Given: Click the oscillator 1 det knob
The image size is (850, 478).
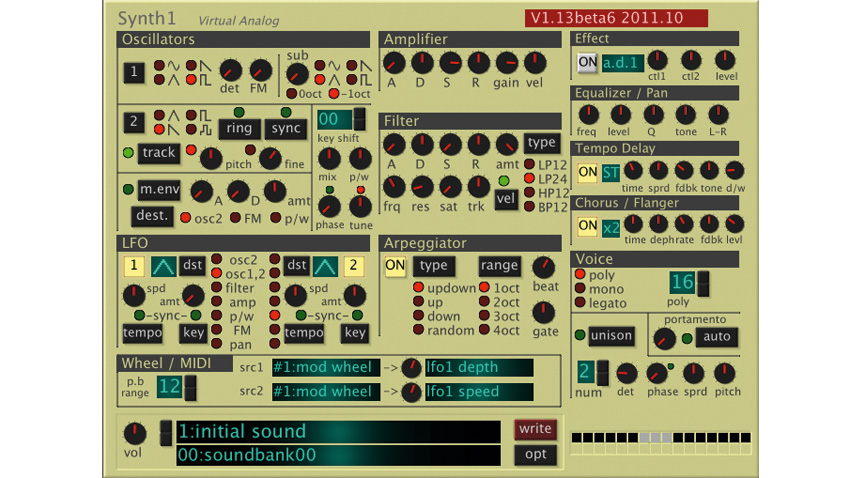Looking at the screenshot, I should tap(230, 70).
